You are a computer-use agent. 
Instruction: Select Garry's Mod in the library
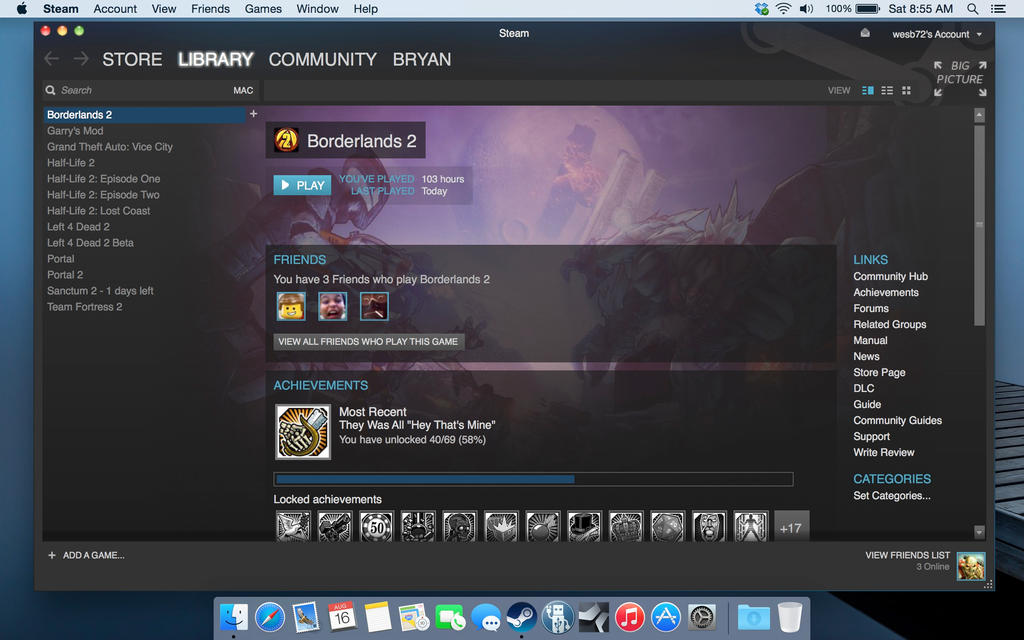(75, 131)
